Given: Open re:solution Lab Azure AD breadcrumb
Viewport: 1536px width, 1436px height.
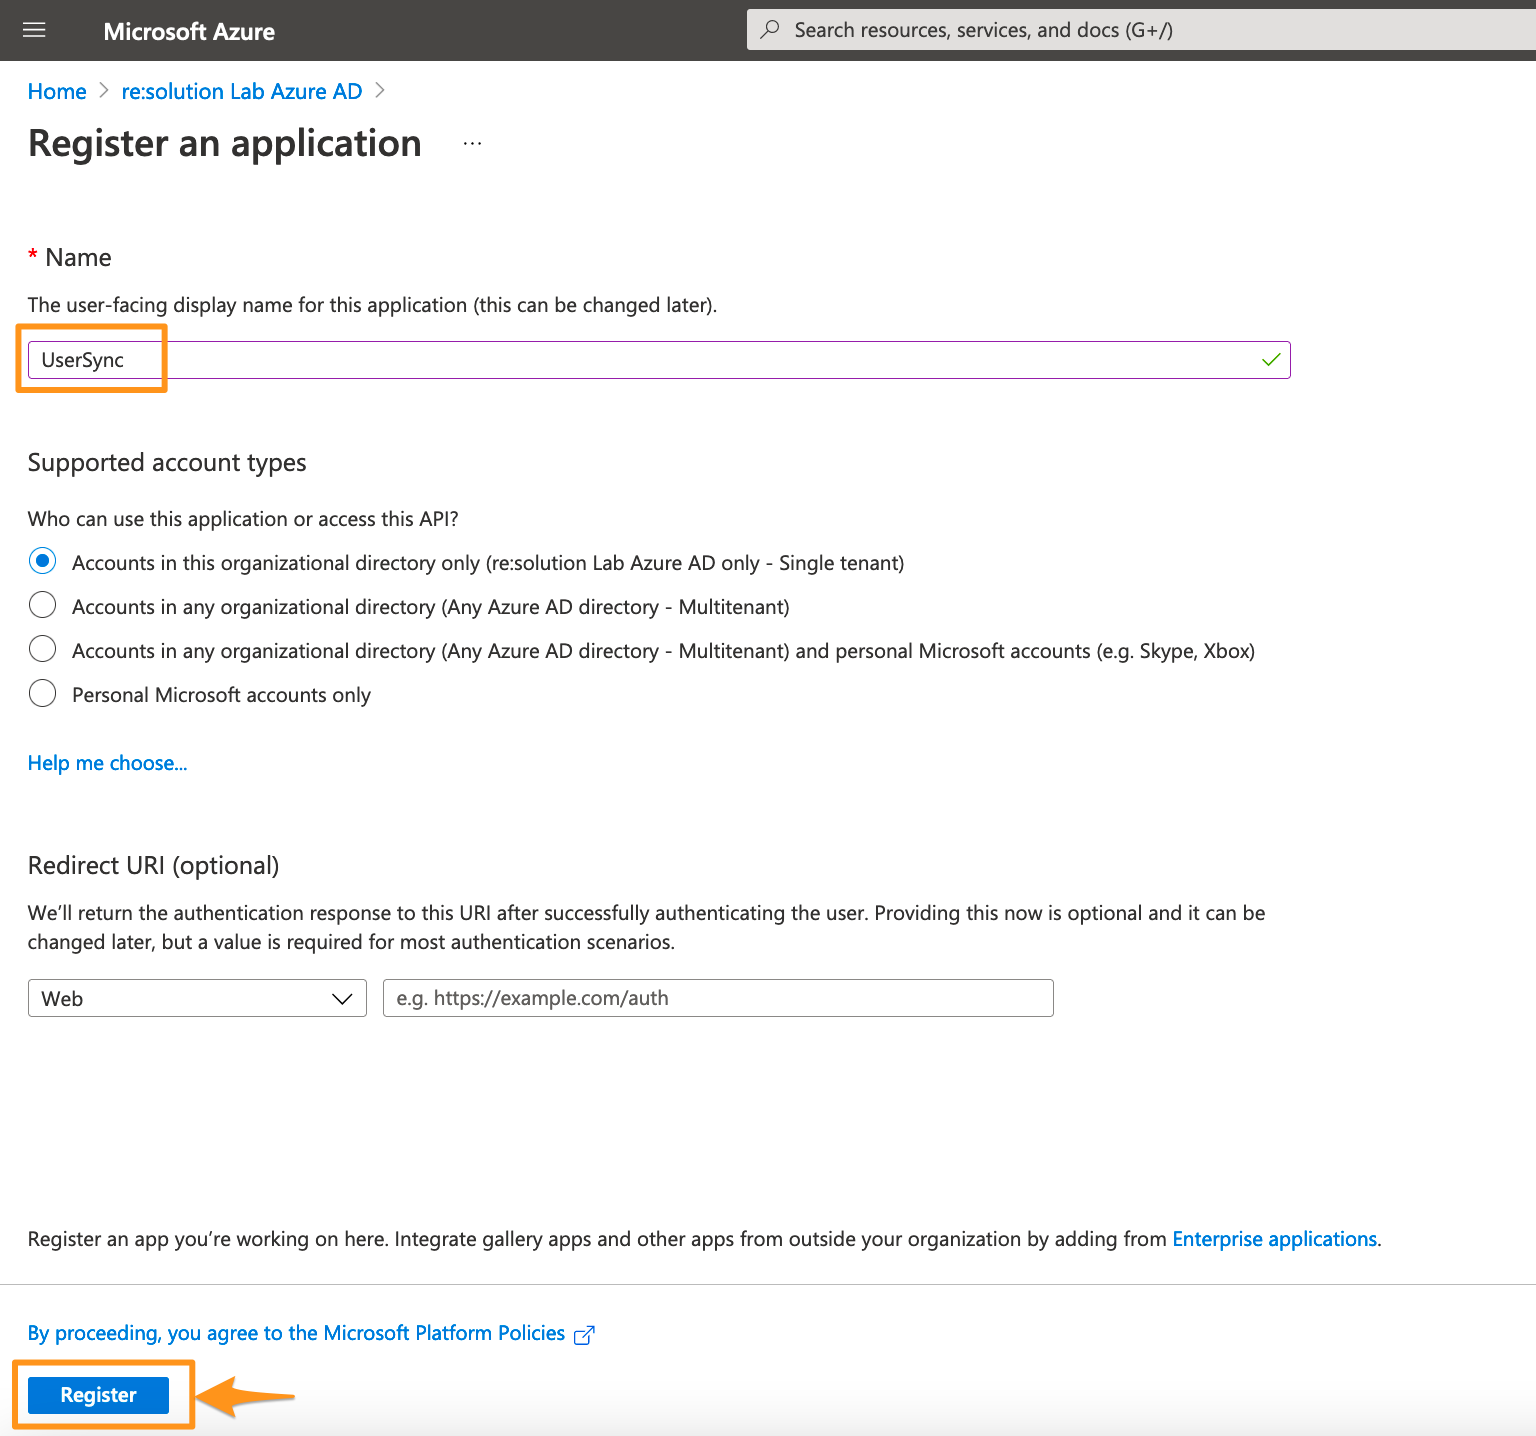Looking at the screenshot, I should pyautogui.click(x=242, y=91).
